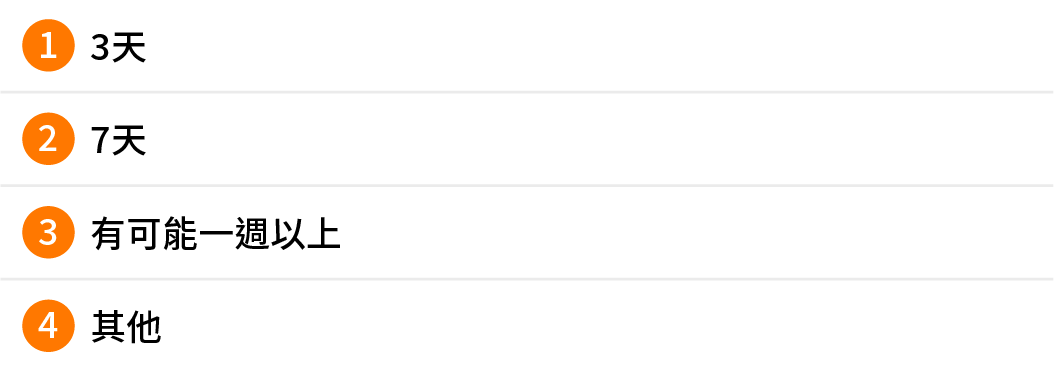1054x378 pixels.
Task: Select the 其他 option text
Action: [126, 328]
